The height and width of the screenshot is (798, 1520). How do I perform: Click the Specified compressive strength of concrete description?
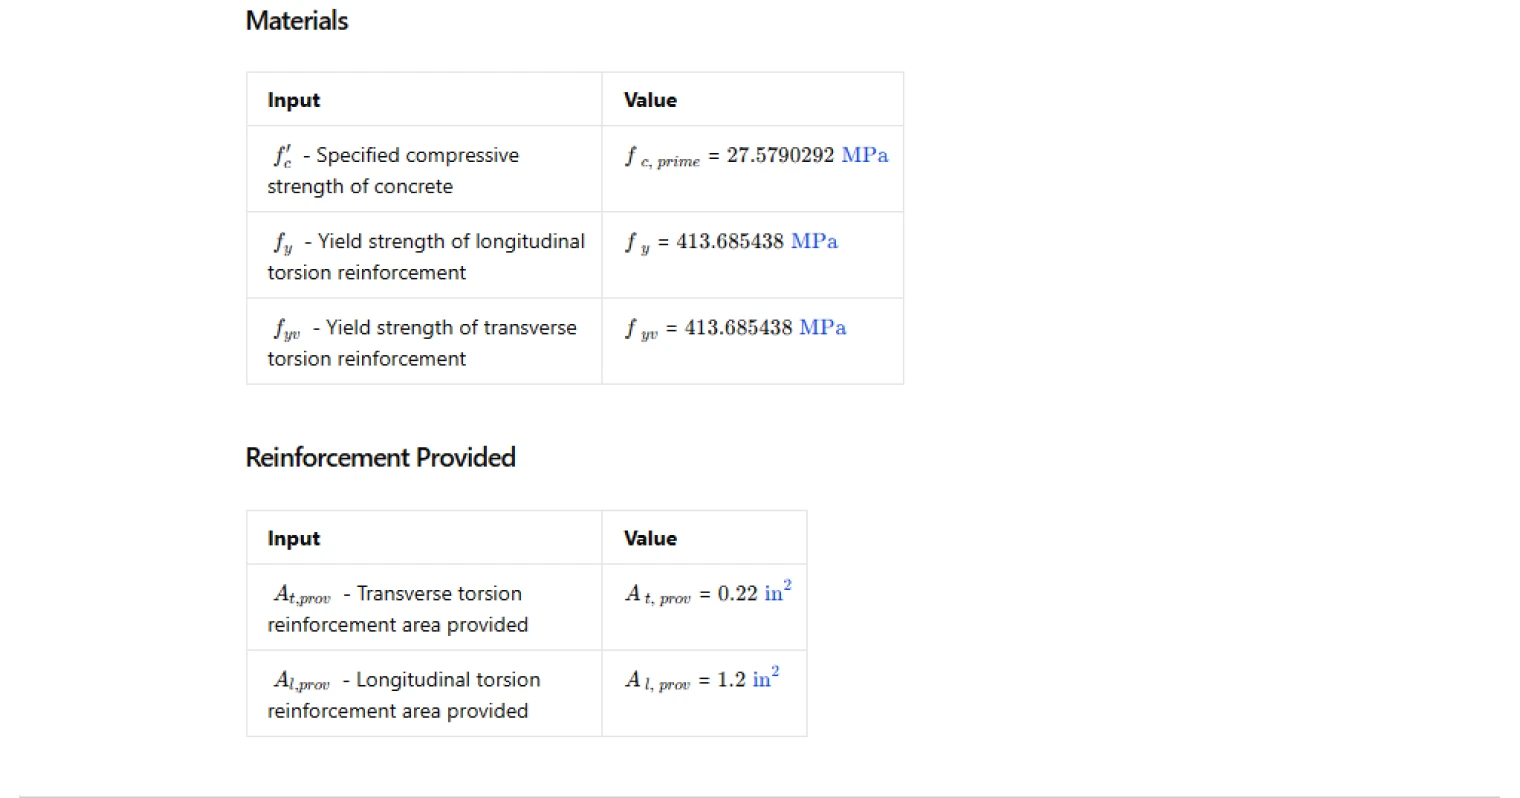point(393,170)
